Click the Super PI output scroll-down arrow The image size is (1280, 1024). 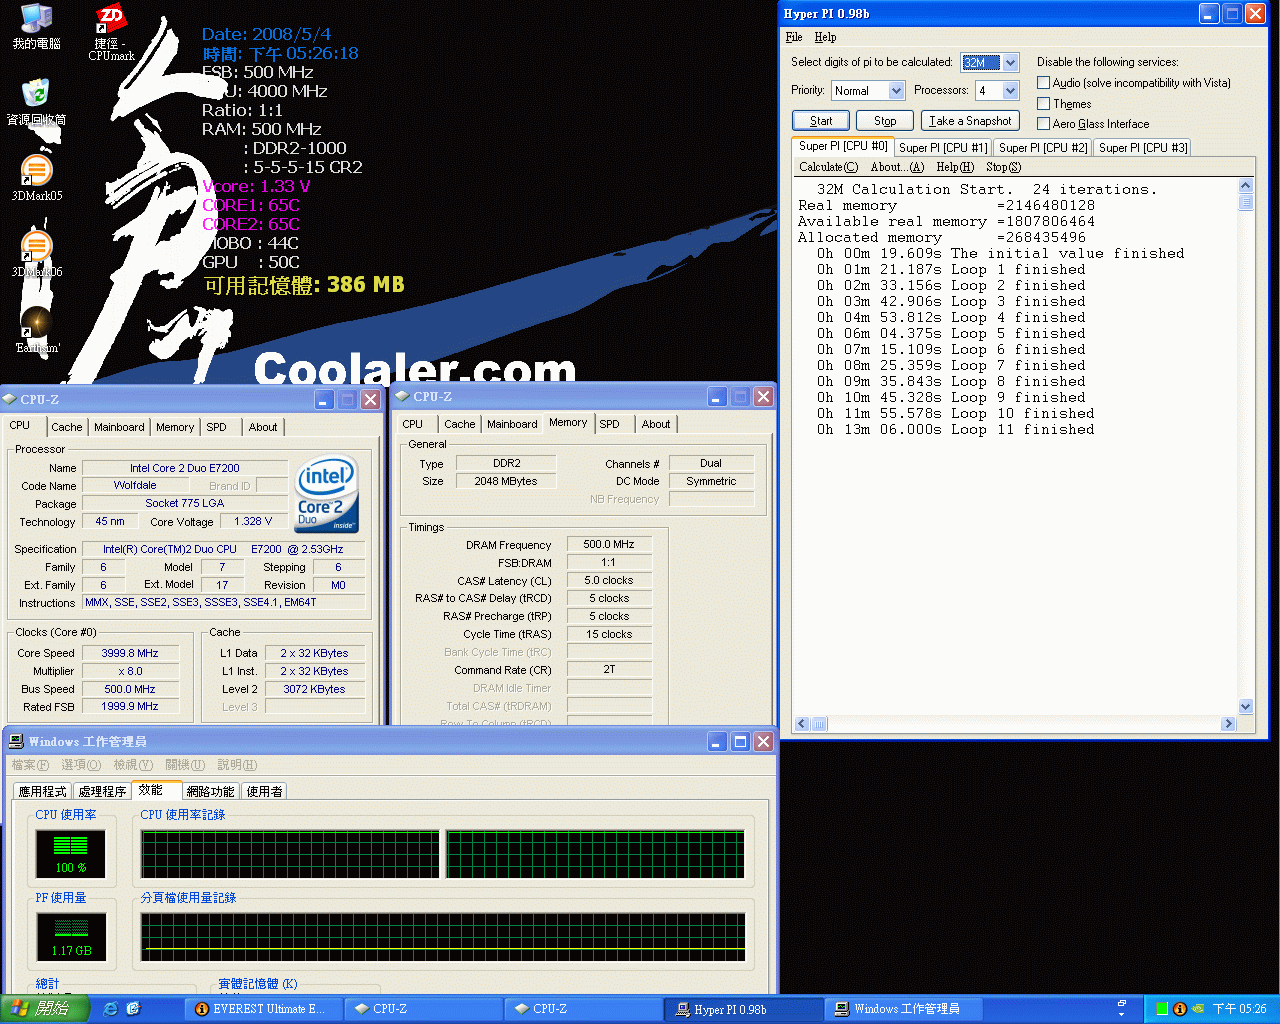[1246, 706]
